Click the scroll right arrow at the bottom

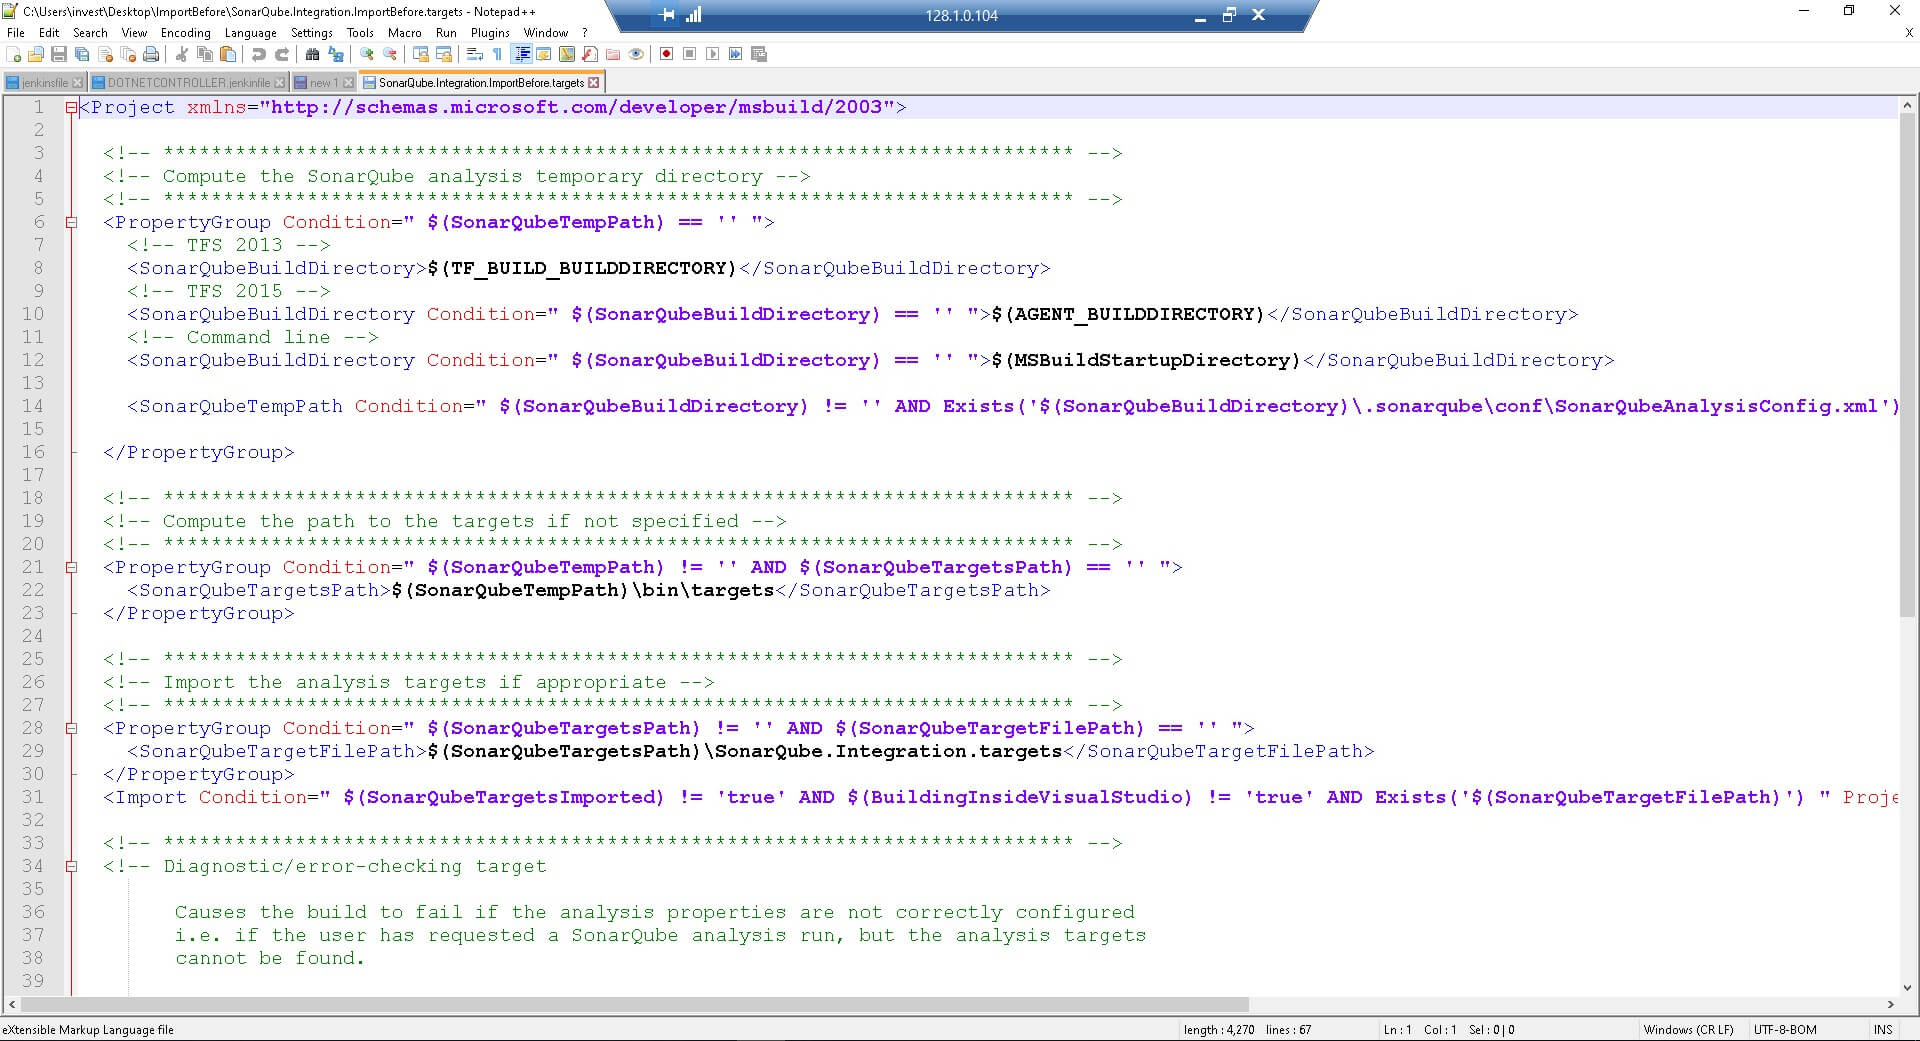coord(1890,1004)
